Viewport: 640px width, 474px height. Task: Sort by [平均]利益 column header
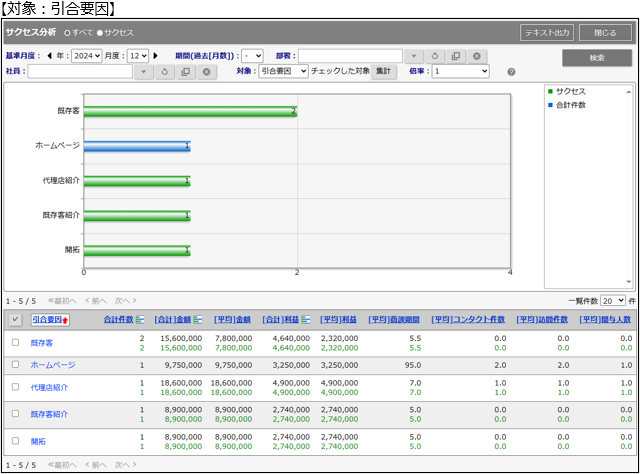click(x=338, y=320)
